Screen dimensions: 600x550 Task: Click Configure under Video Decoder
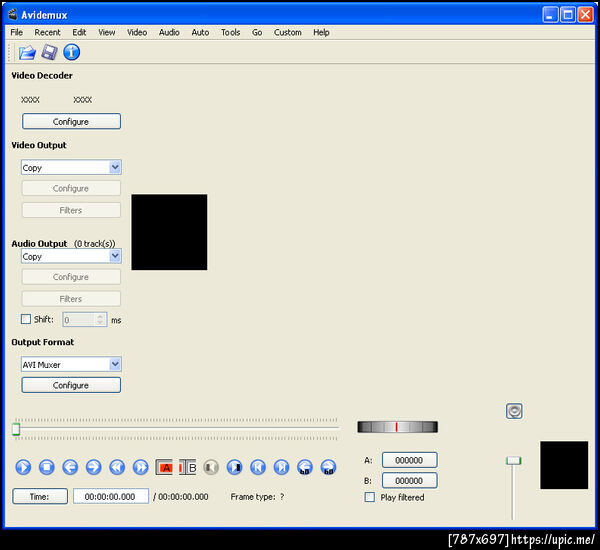(x=71, y=122)
